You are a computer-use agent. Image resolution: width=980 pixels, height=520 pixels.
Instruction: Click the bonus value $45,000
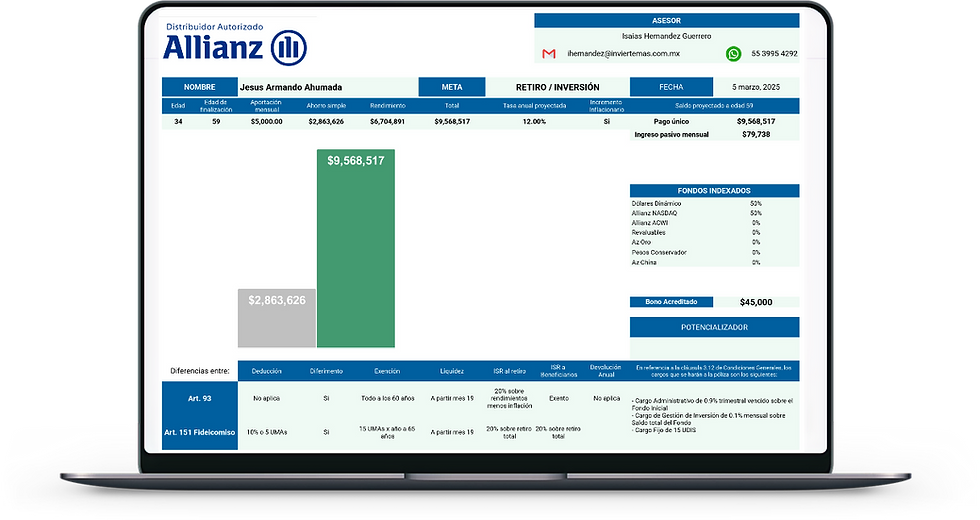click(x=756, y=302)
